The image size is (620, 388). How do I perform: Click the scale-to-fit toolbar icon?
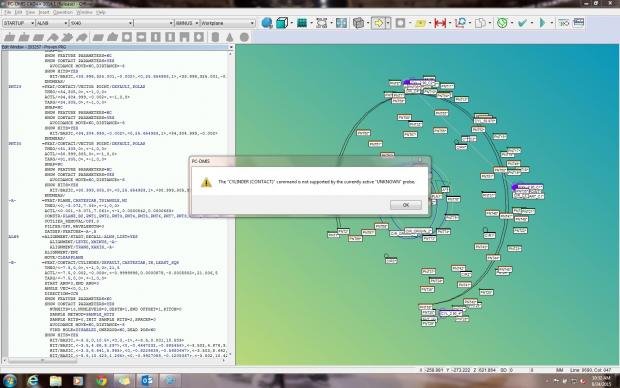click(322, 23)
